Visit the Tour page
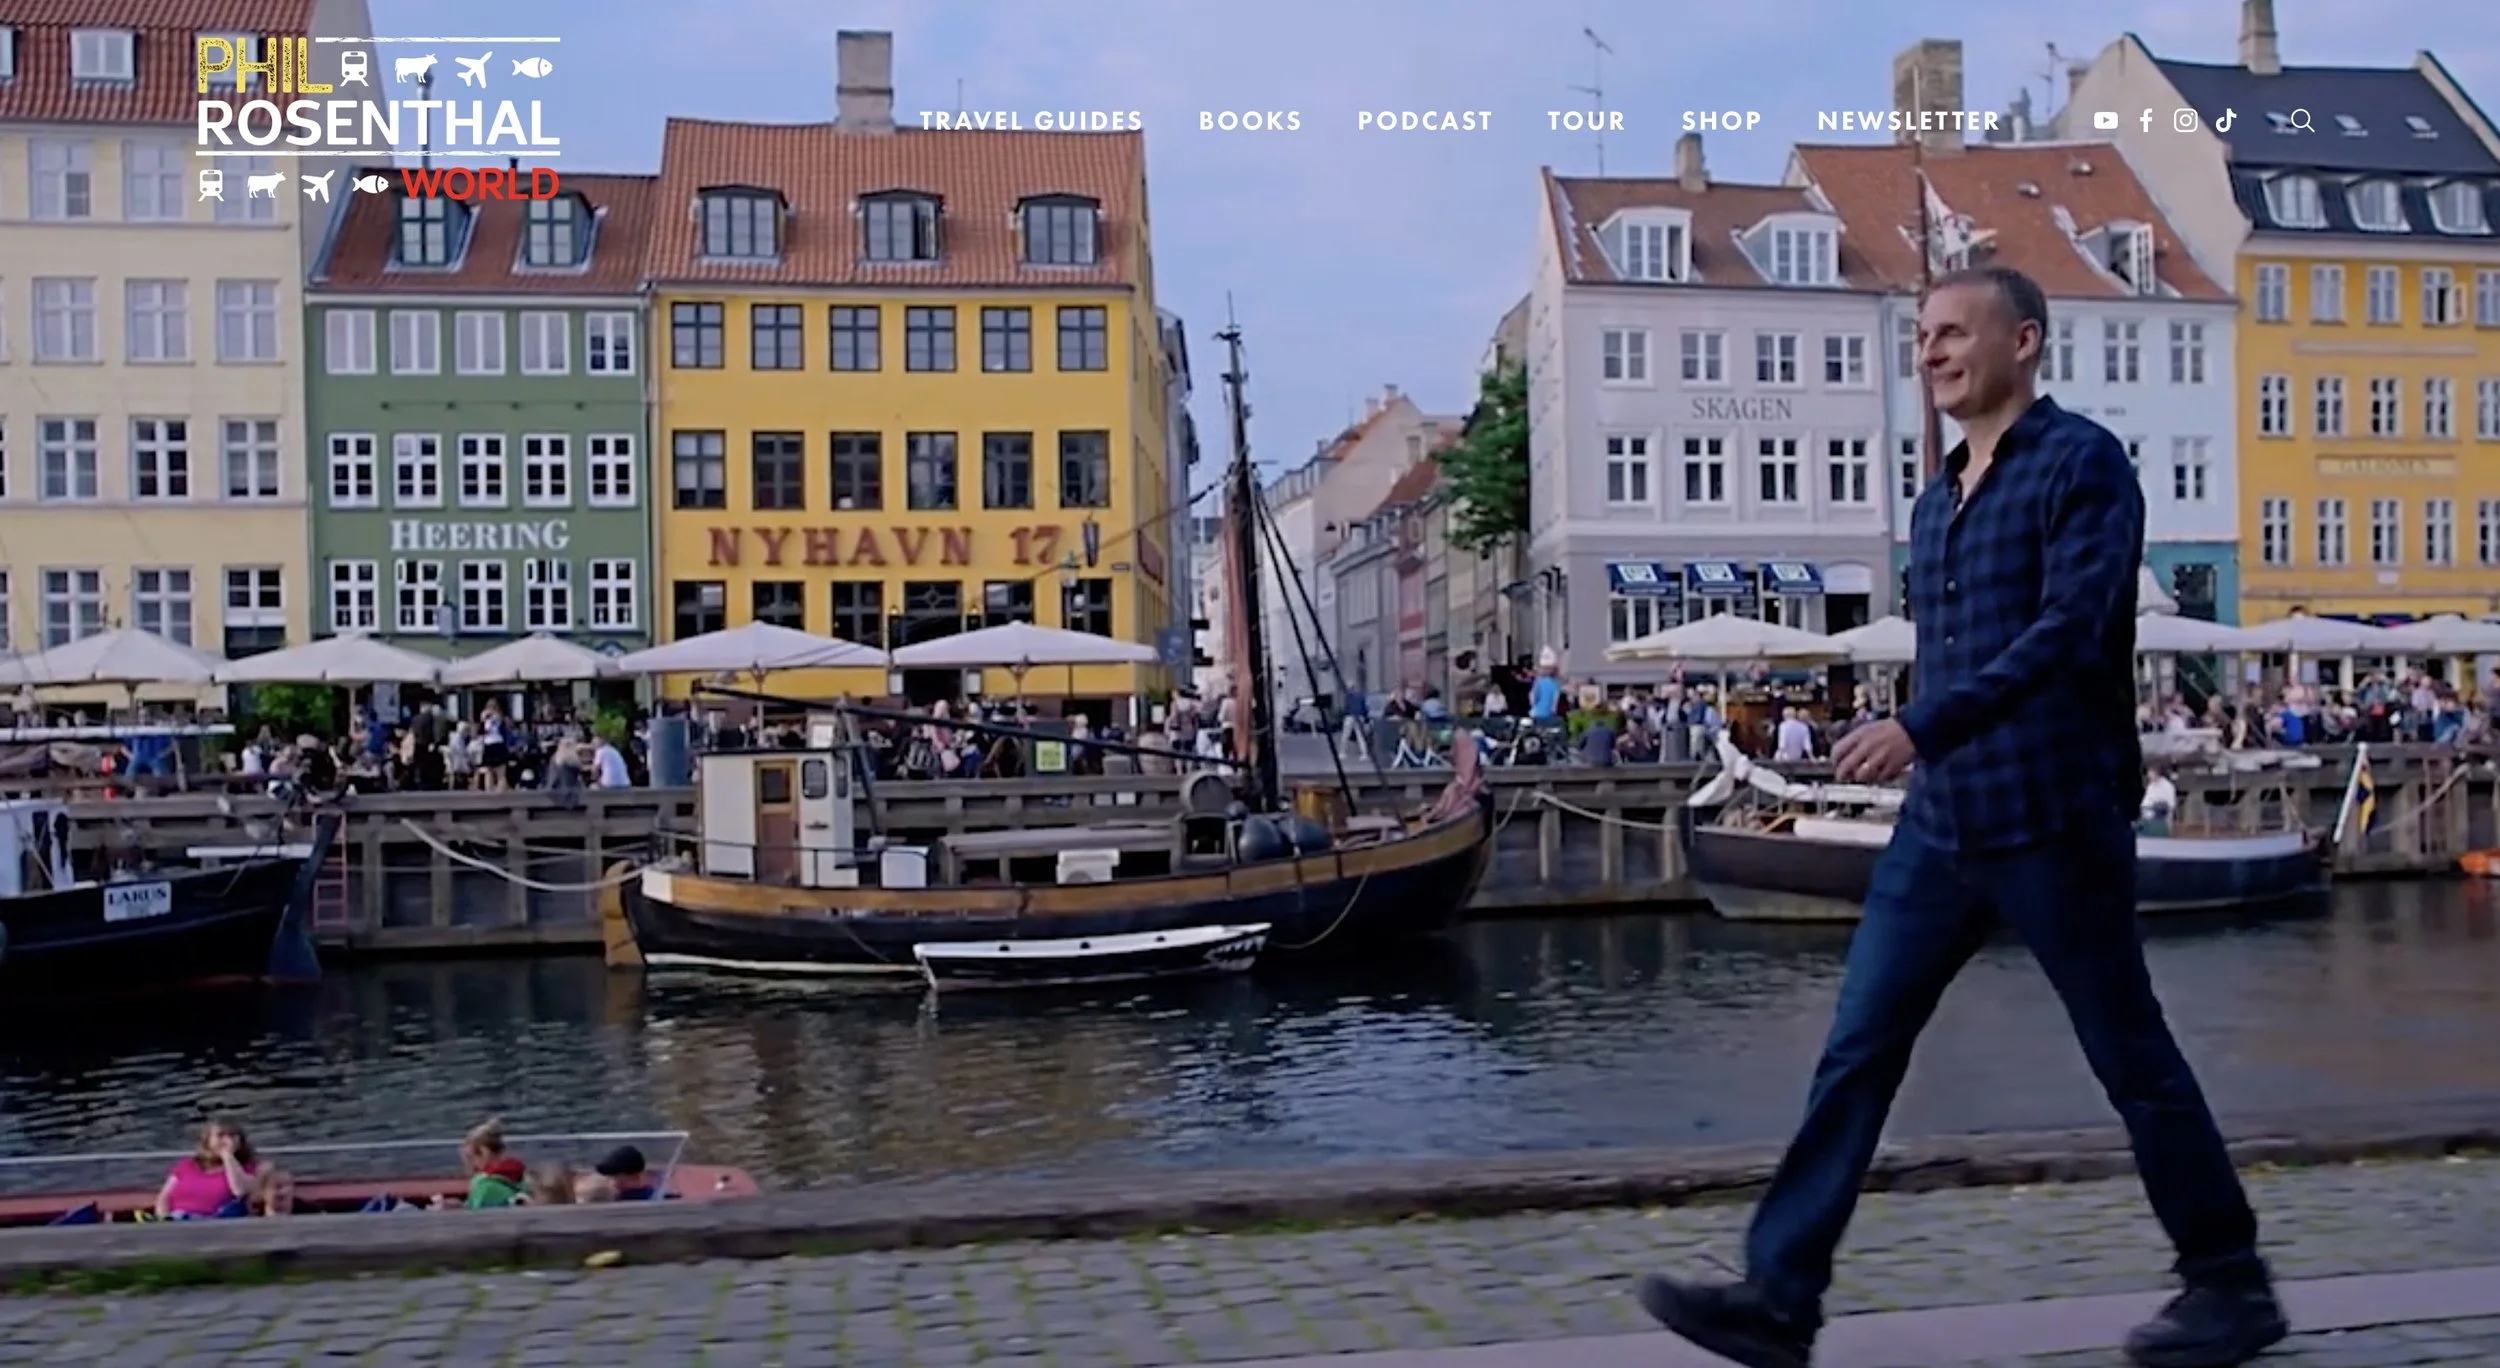Screen dimensions: 2500x1368 [1586, 121]
